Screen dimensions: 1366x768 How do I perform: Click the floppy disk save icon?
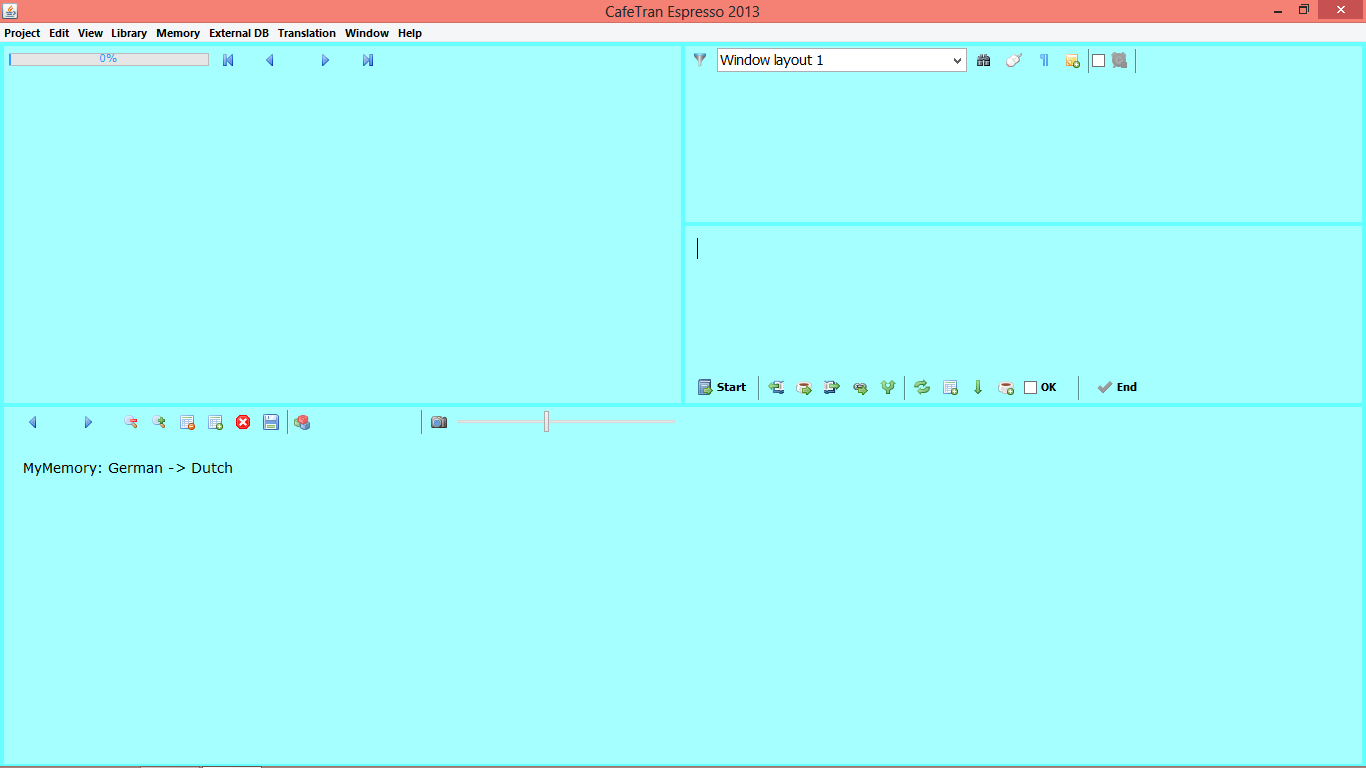[x=271, y=423]
